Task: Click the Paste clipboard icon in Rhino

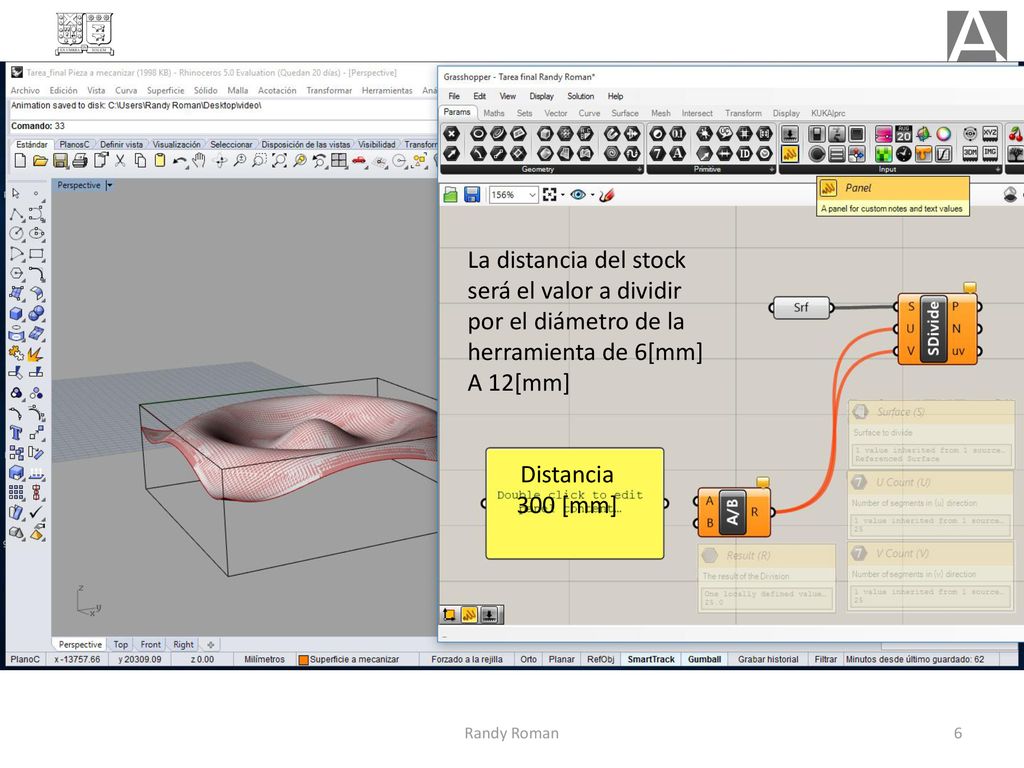Action: point(160,161)
